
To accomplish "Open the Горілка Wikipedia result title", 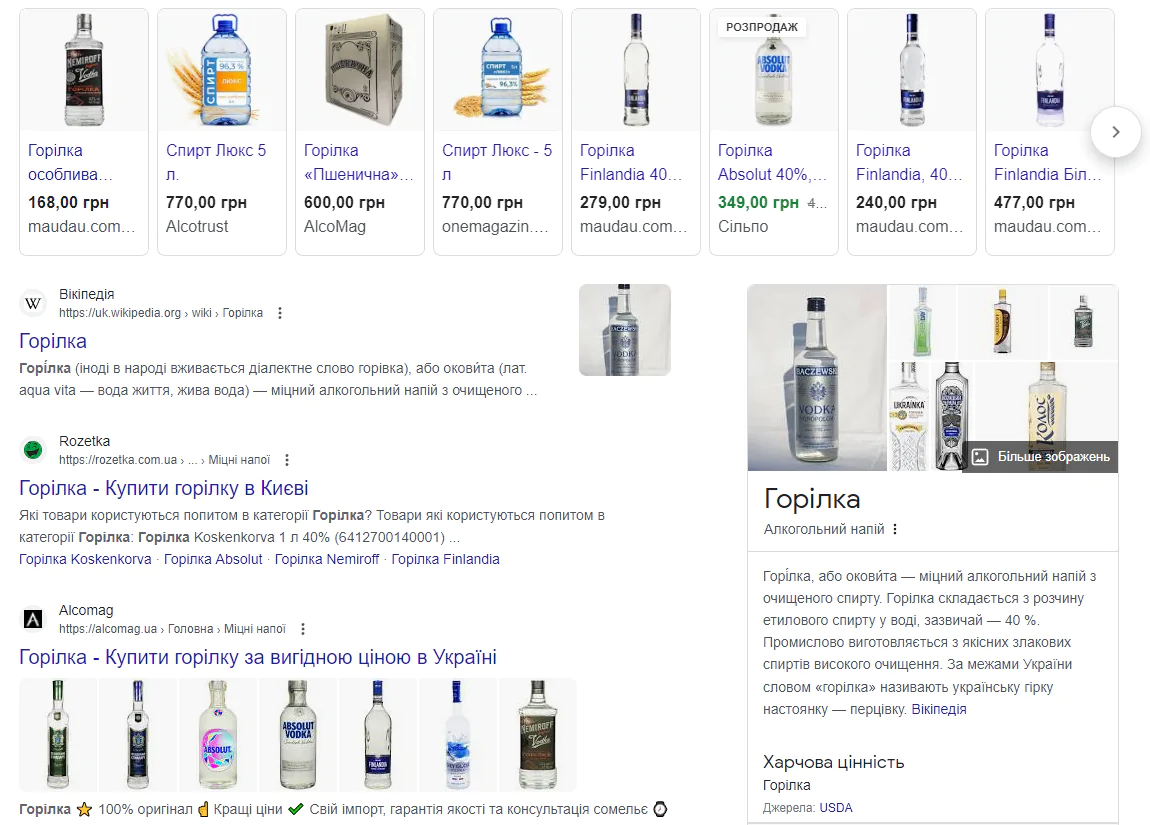I will [53, 341].
